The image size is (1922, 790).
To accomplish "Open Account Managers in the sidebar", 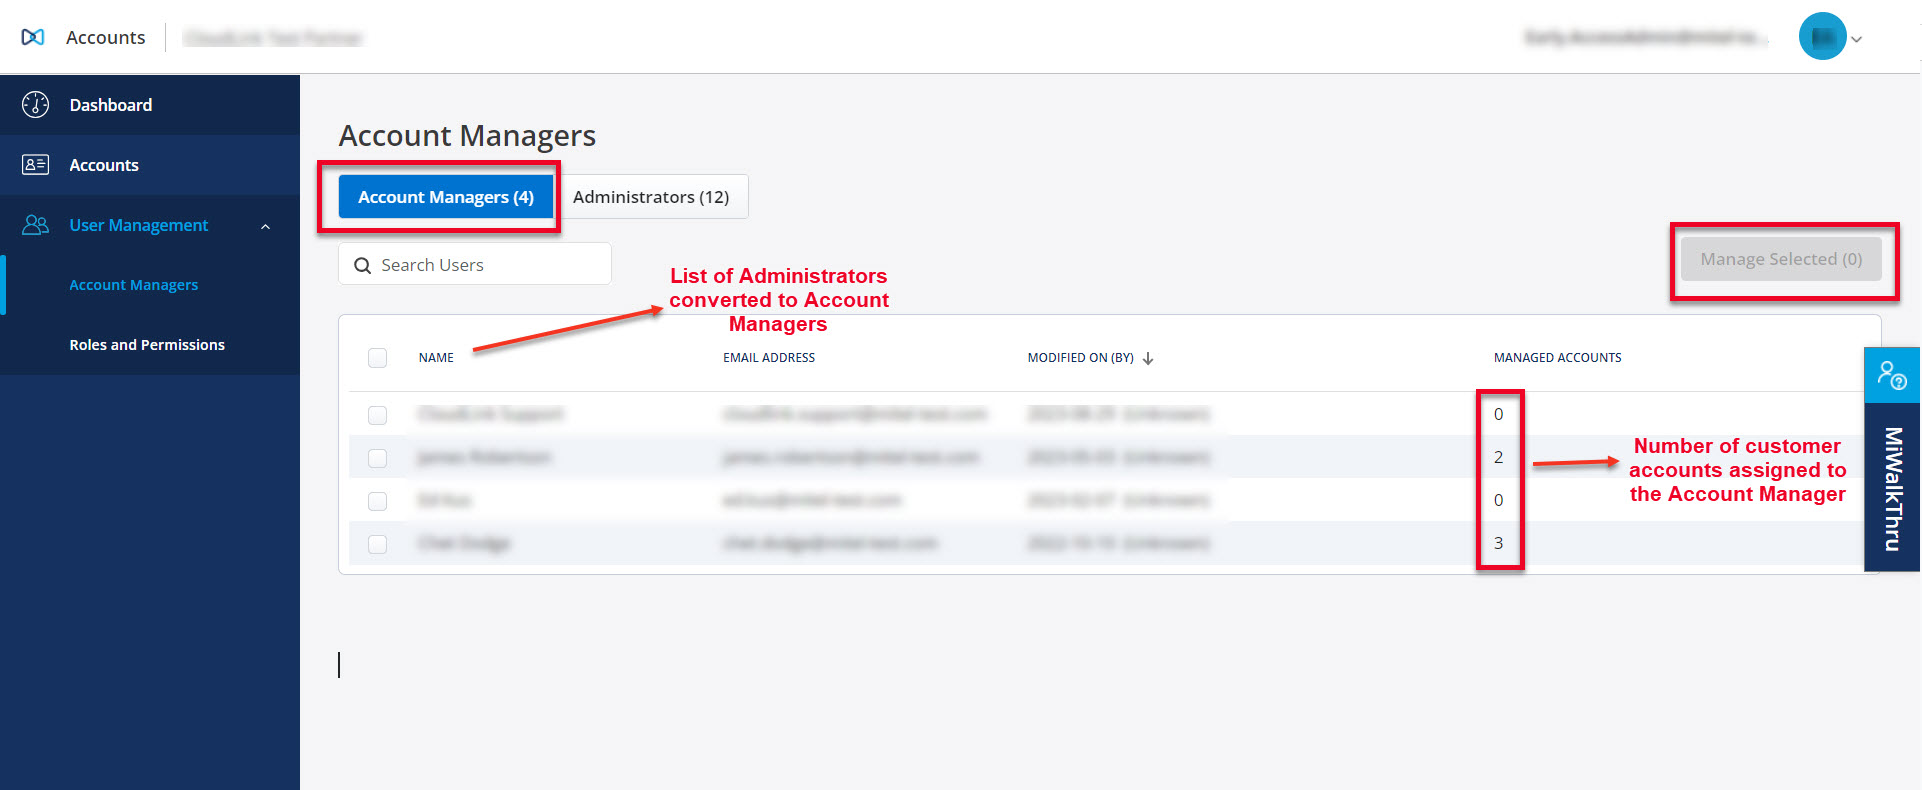I will coord(134,285).
